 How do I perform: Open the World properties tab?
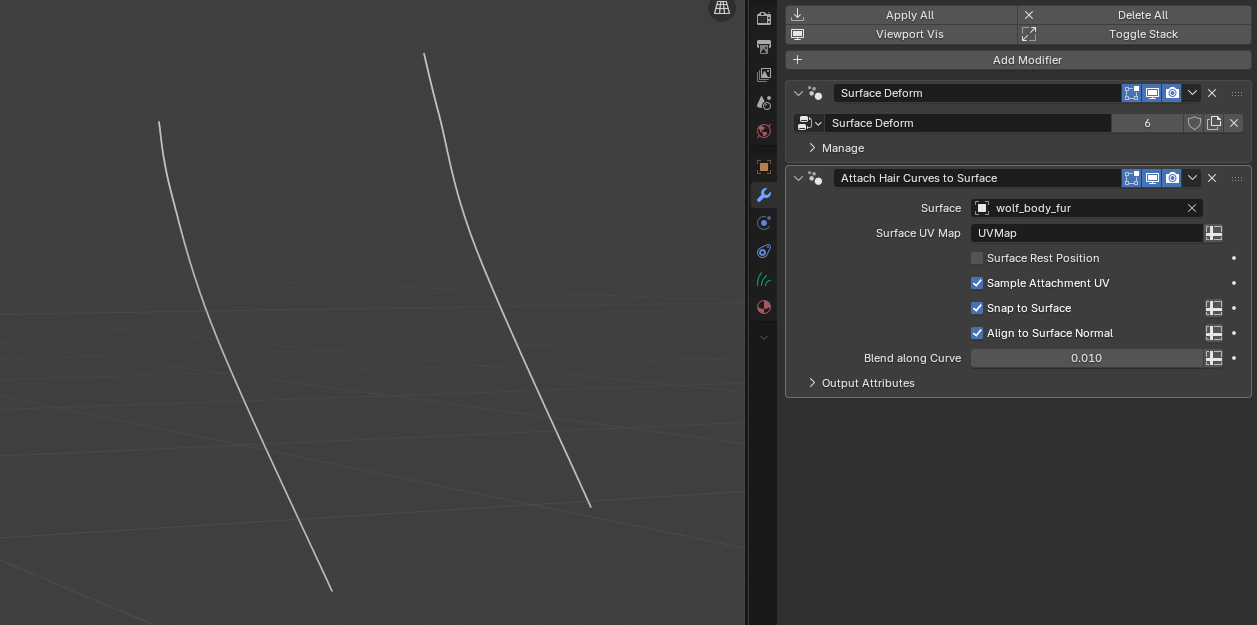point(764,131)
